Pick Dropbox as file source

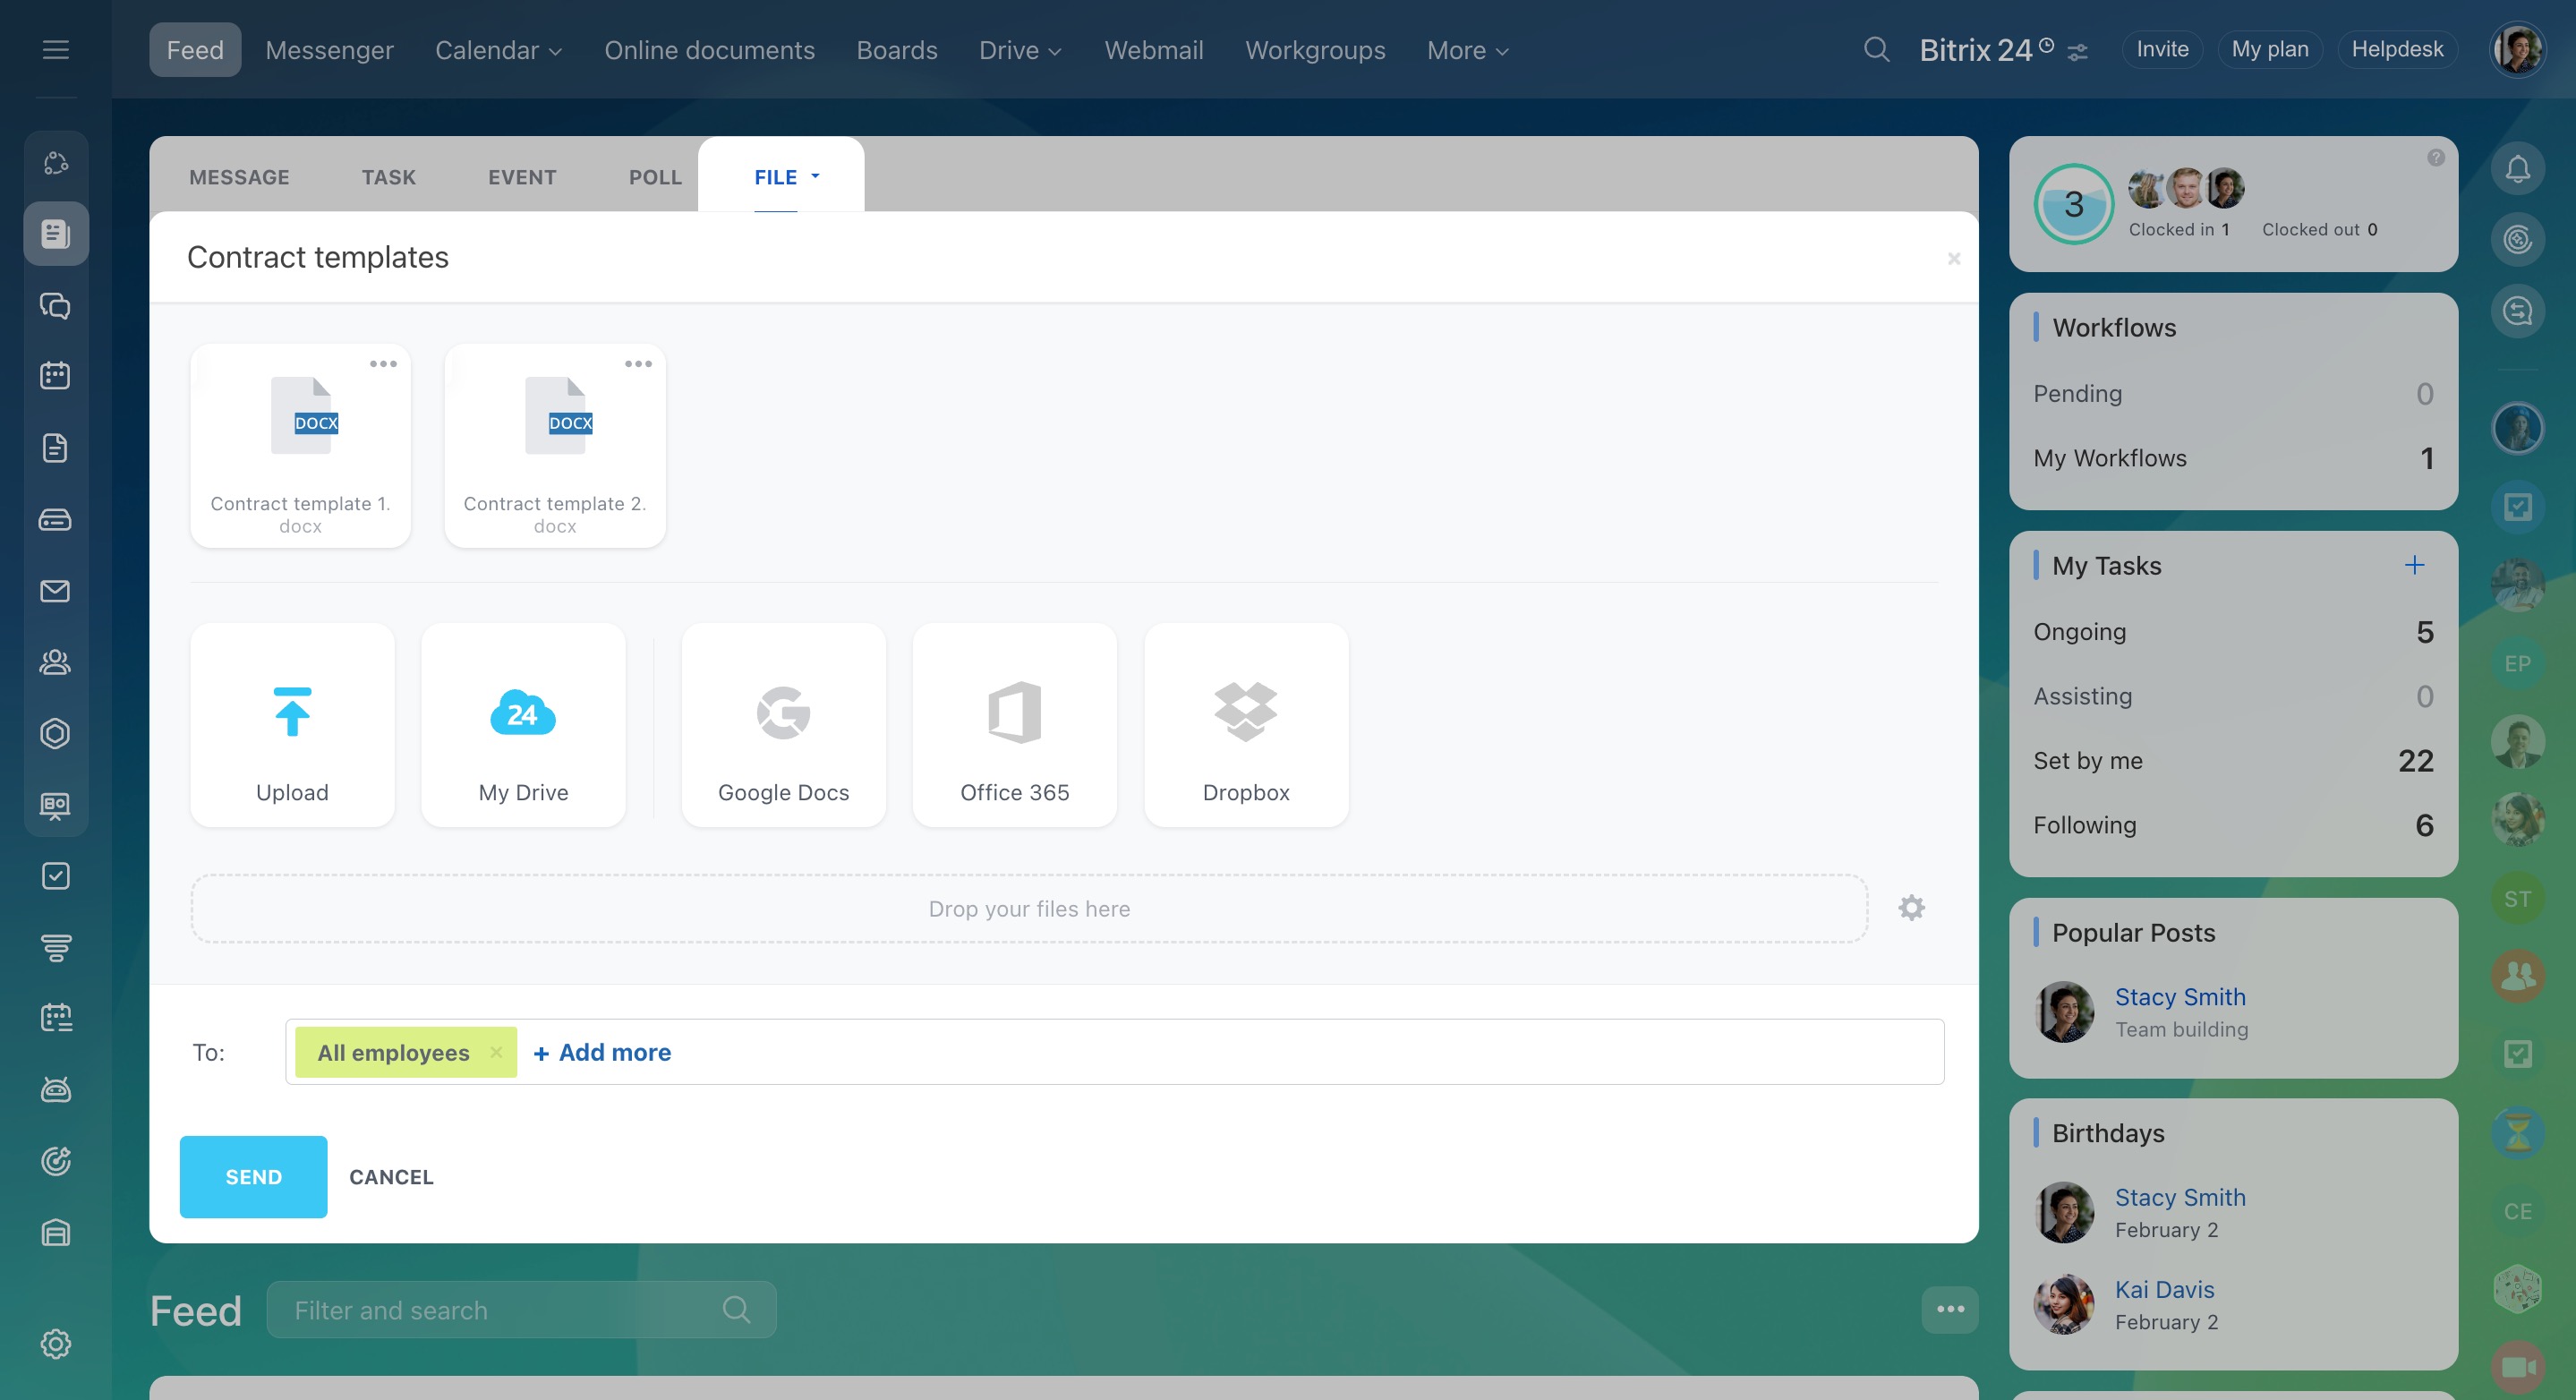[x=1245, y=724]
